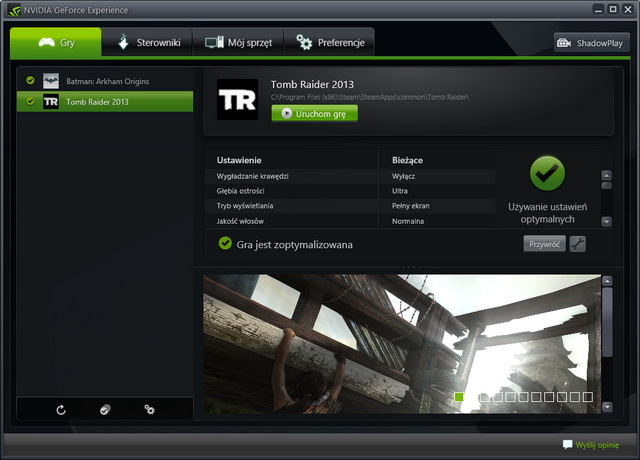Viewport: 640px width, 460px height.
Task: Open game list settings gears icon
Action: coord(149,409)
